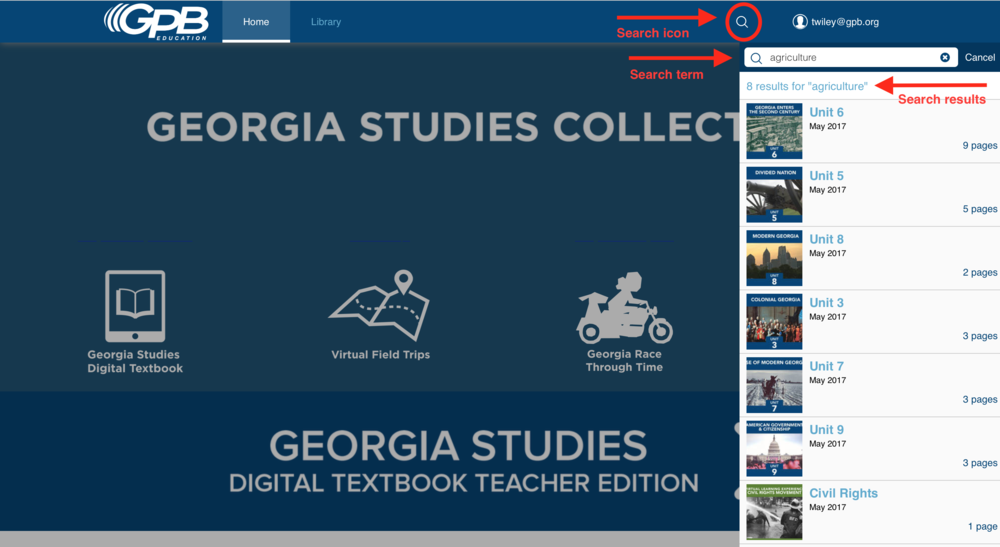Click 'May 2017' under Unit 6
1000x547 pixels.
[828, 126]
